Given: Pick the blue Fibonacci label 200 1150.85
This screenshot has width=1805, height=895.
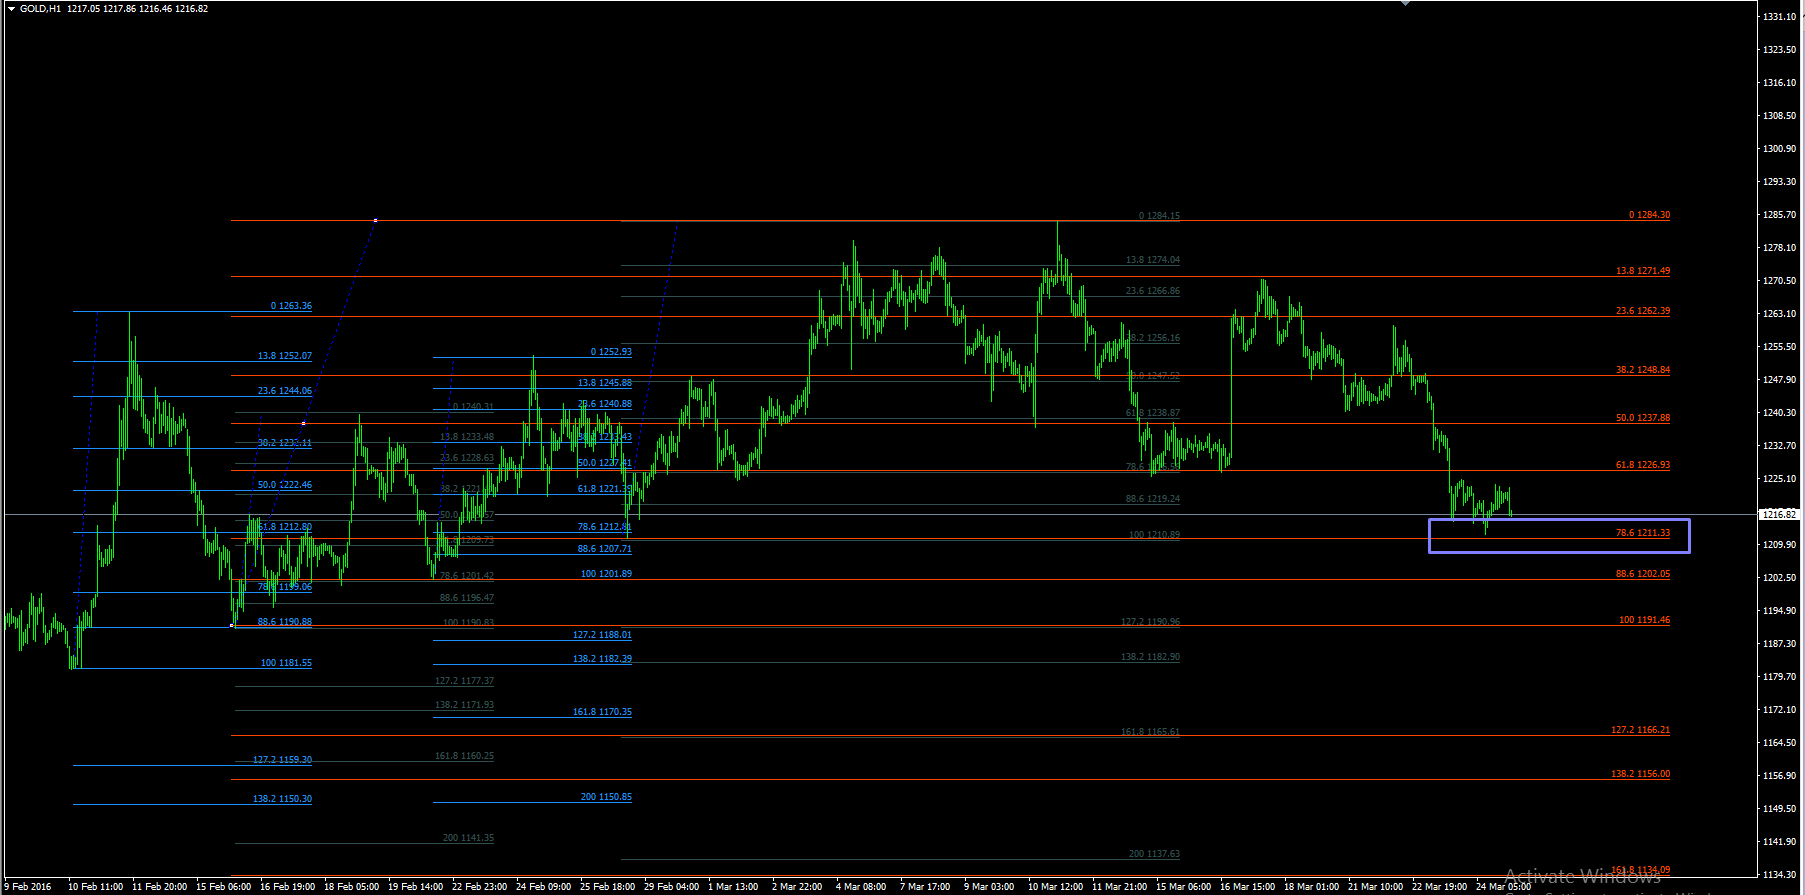Looking at the screenshot, I should (x=606, y=797).
